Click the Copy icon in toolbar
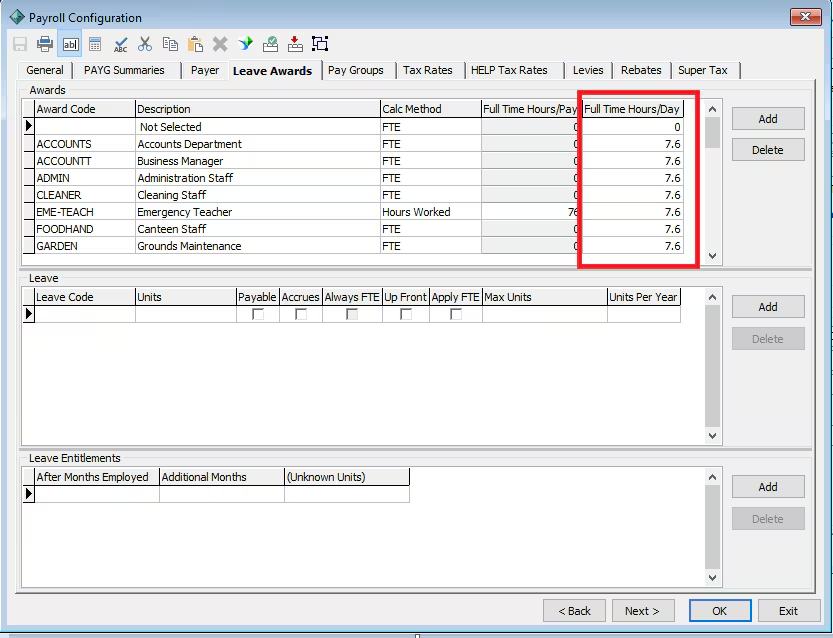833x638 pixels. [170, 44]
